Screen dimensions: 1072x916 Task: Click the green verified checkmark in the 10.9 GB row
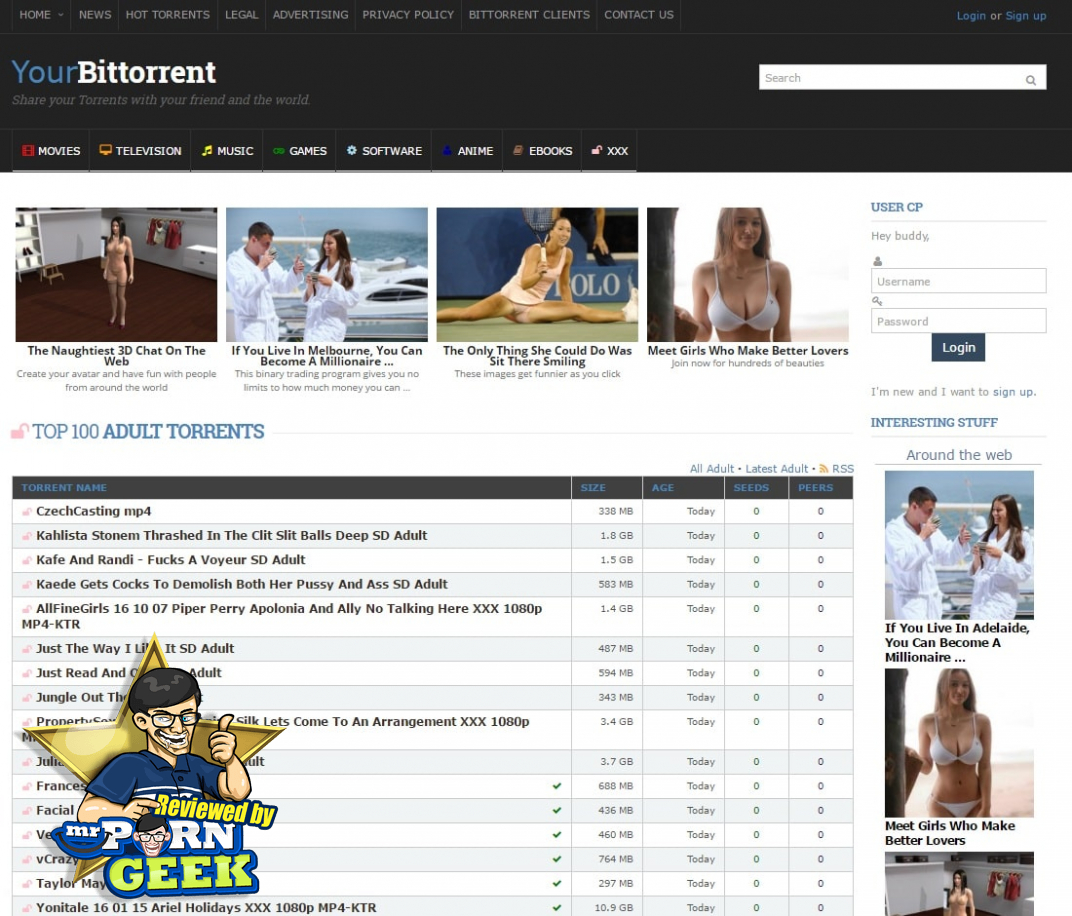coord(557,908)
